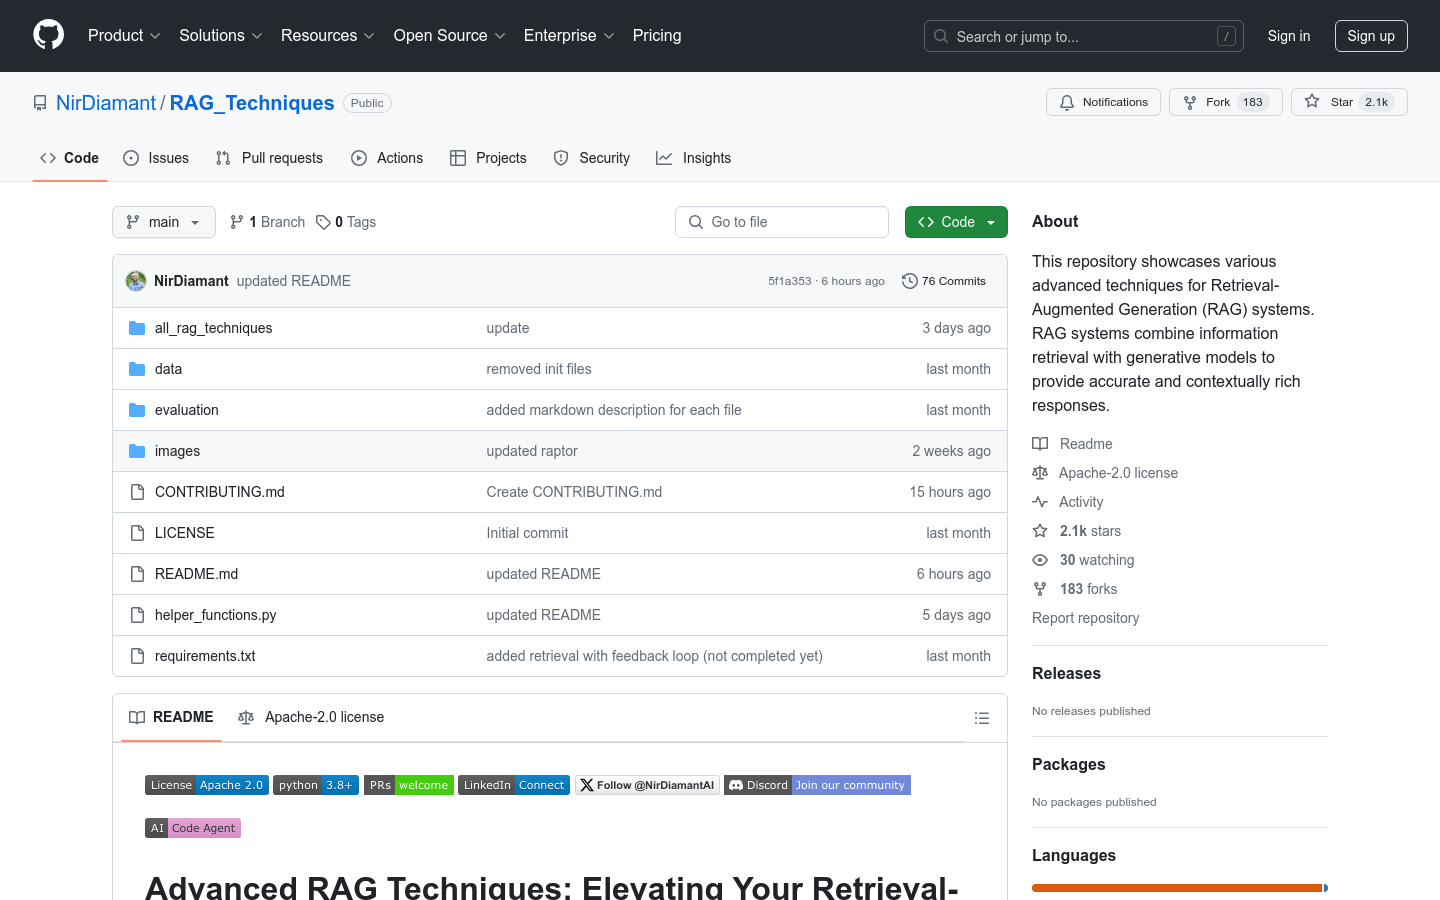Open the 76 Commits link

(x=944, y=281)
